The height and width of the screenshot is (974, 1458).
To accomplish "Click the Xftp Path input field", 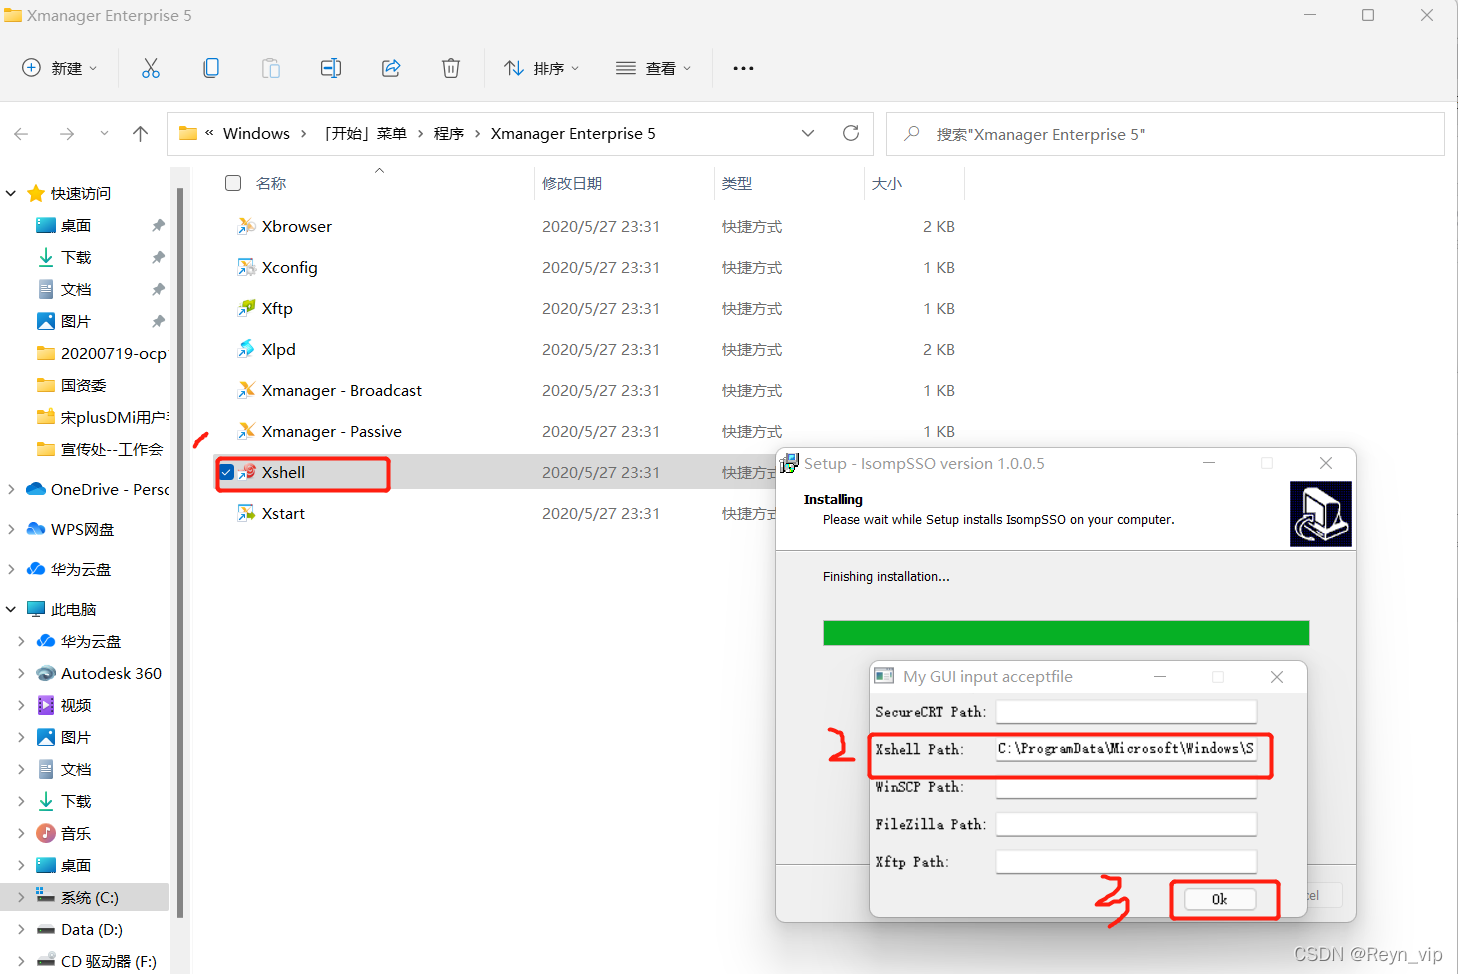I will [x=1126, y=862].
